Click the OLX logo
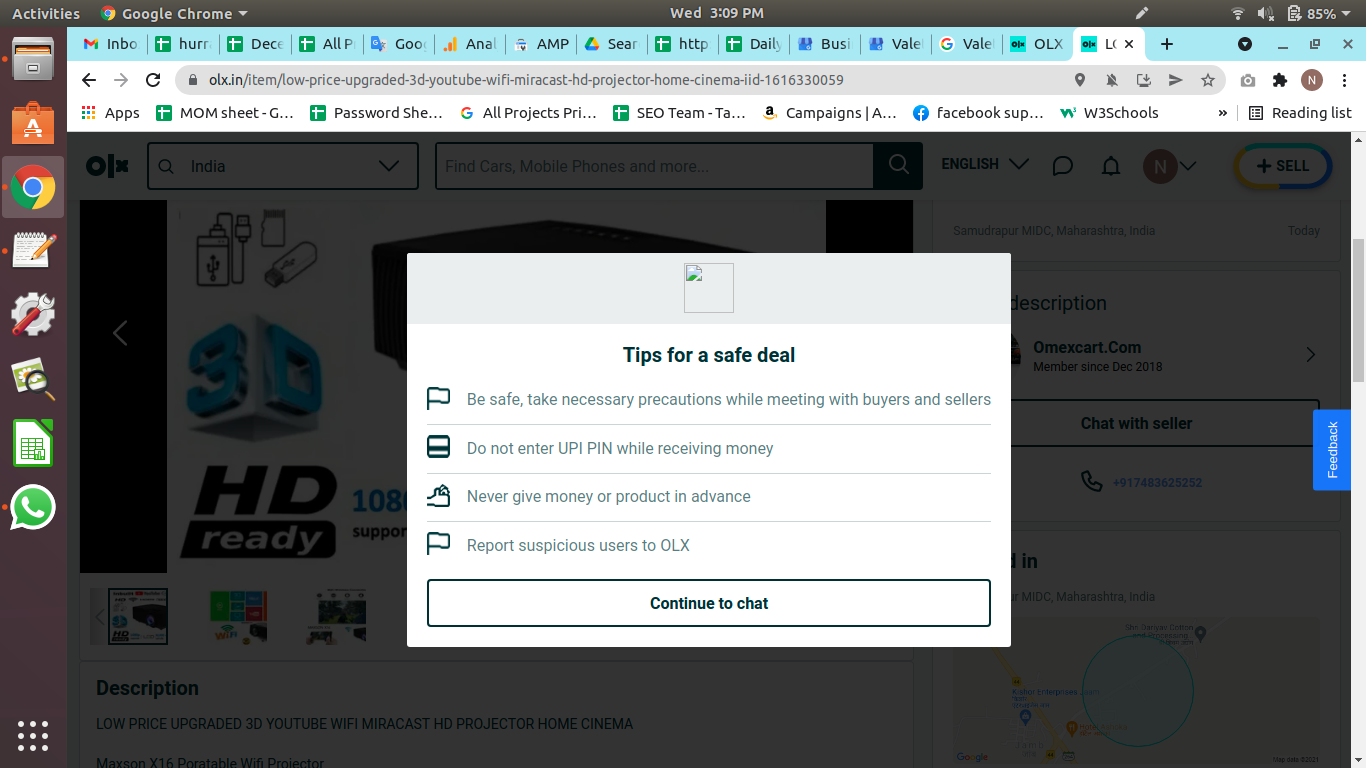The width and height of the screenshot is (1366, 768). (107, 166)
